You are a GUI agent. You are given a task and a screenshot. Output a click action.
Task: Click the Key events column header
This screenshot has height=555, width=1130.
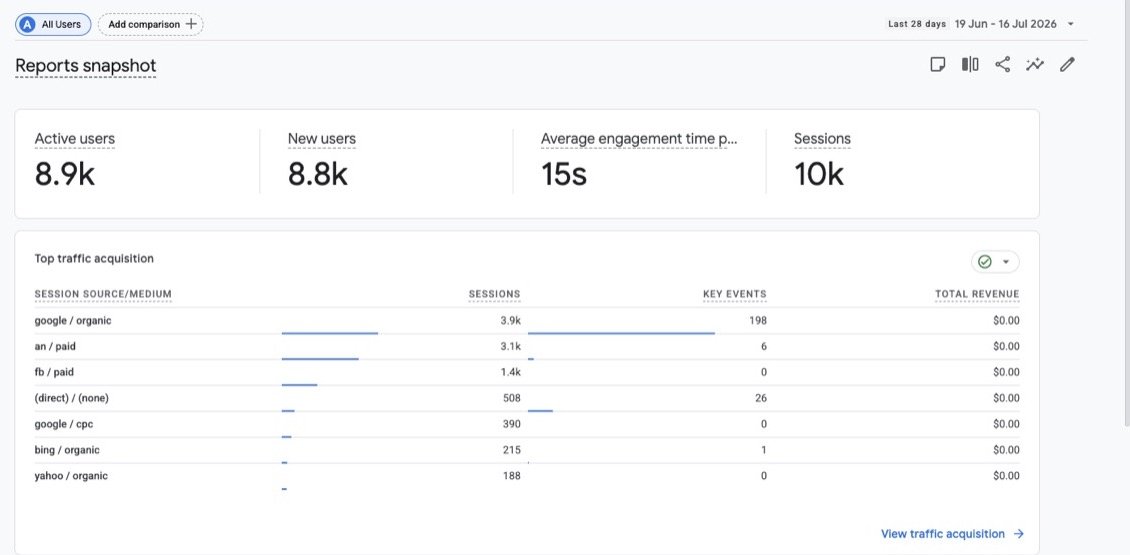point(735,294)
